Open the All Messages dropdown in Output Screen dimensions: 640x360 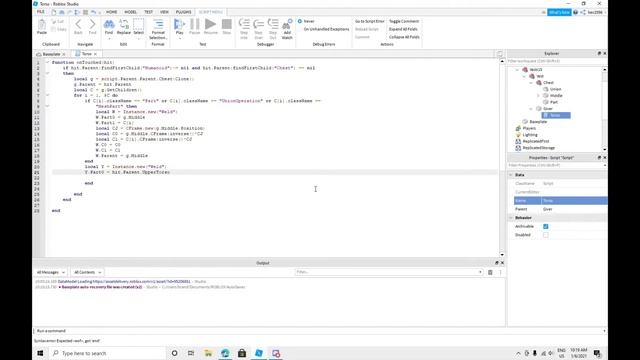click(x=51, y=272)
